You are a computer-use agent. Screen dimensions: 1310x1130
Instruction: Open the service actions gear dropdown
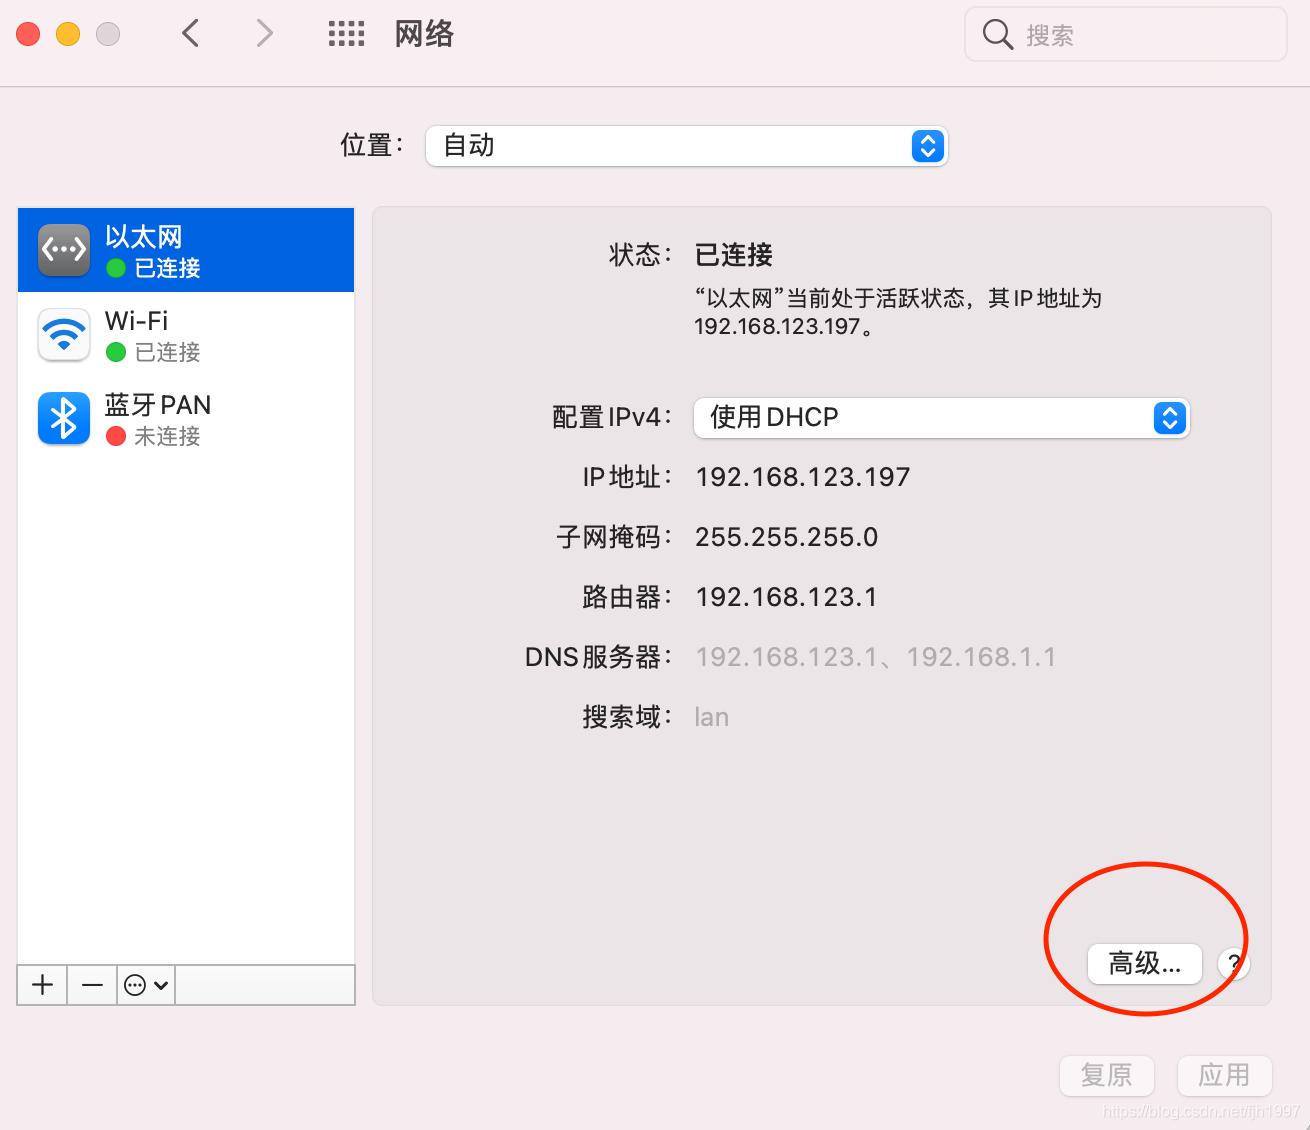point(145,985)
